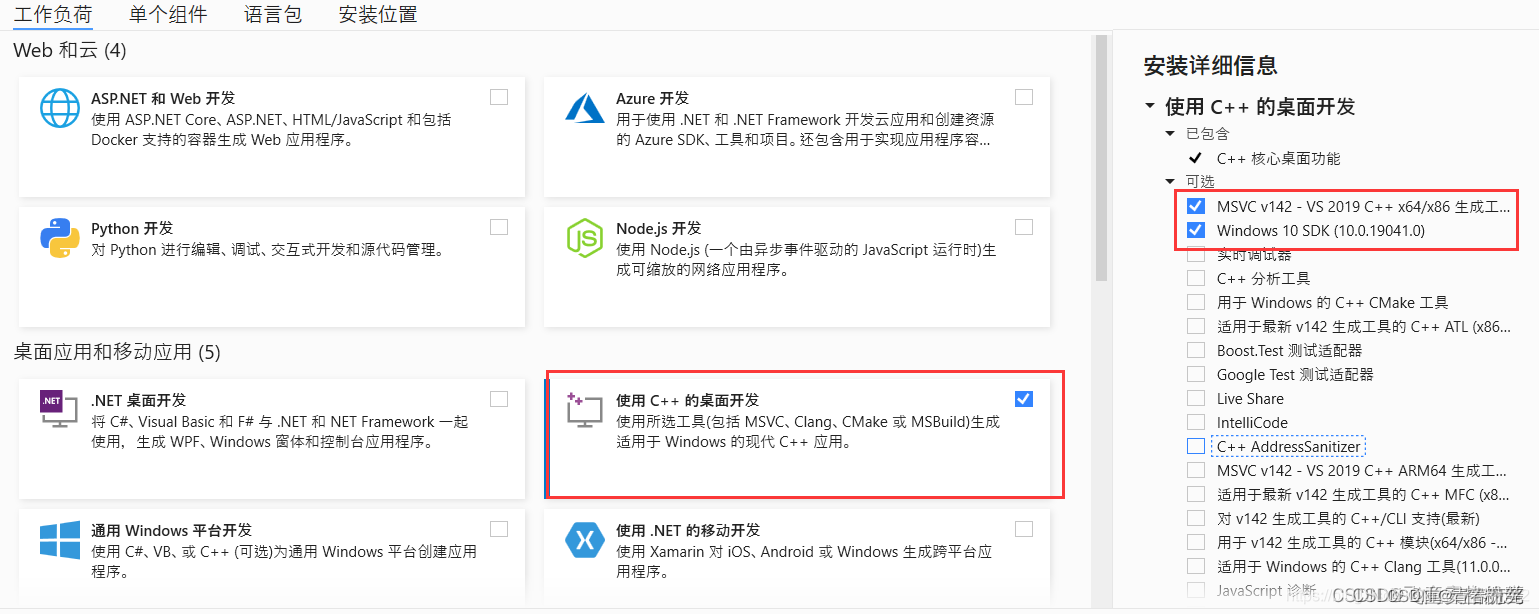Image resolution: width=1539 pixels, height=614 pixels.
Task: Click 桌面应用和移动应用 (5) category heading
Action: tap(117, 352)
